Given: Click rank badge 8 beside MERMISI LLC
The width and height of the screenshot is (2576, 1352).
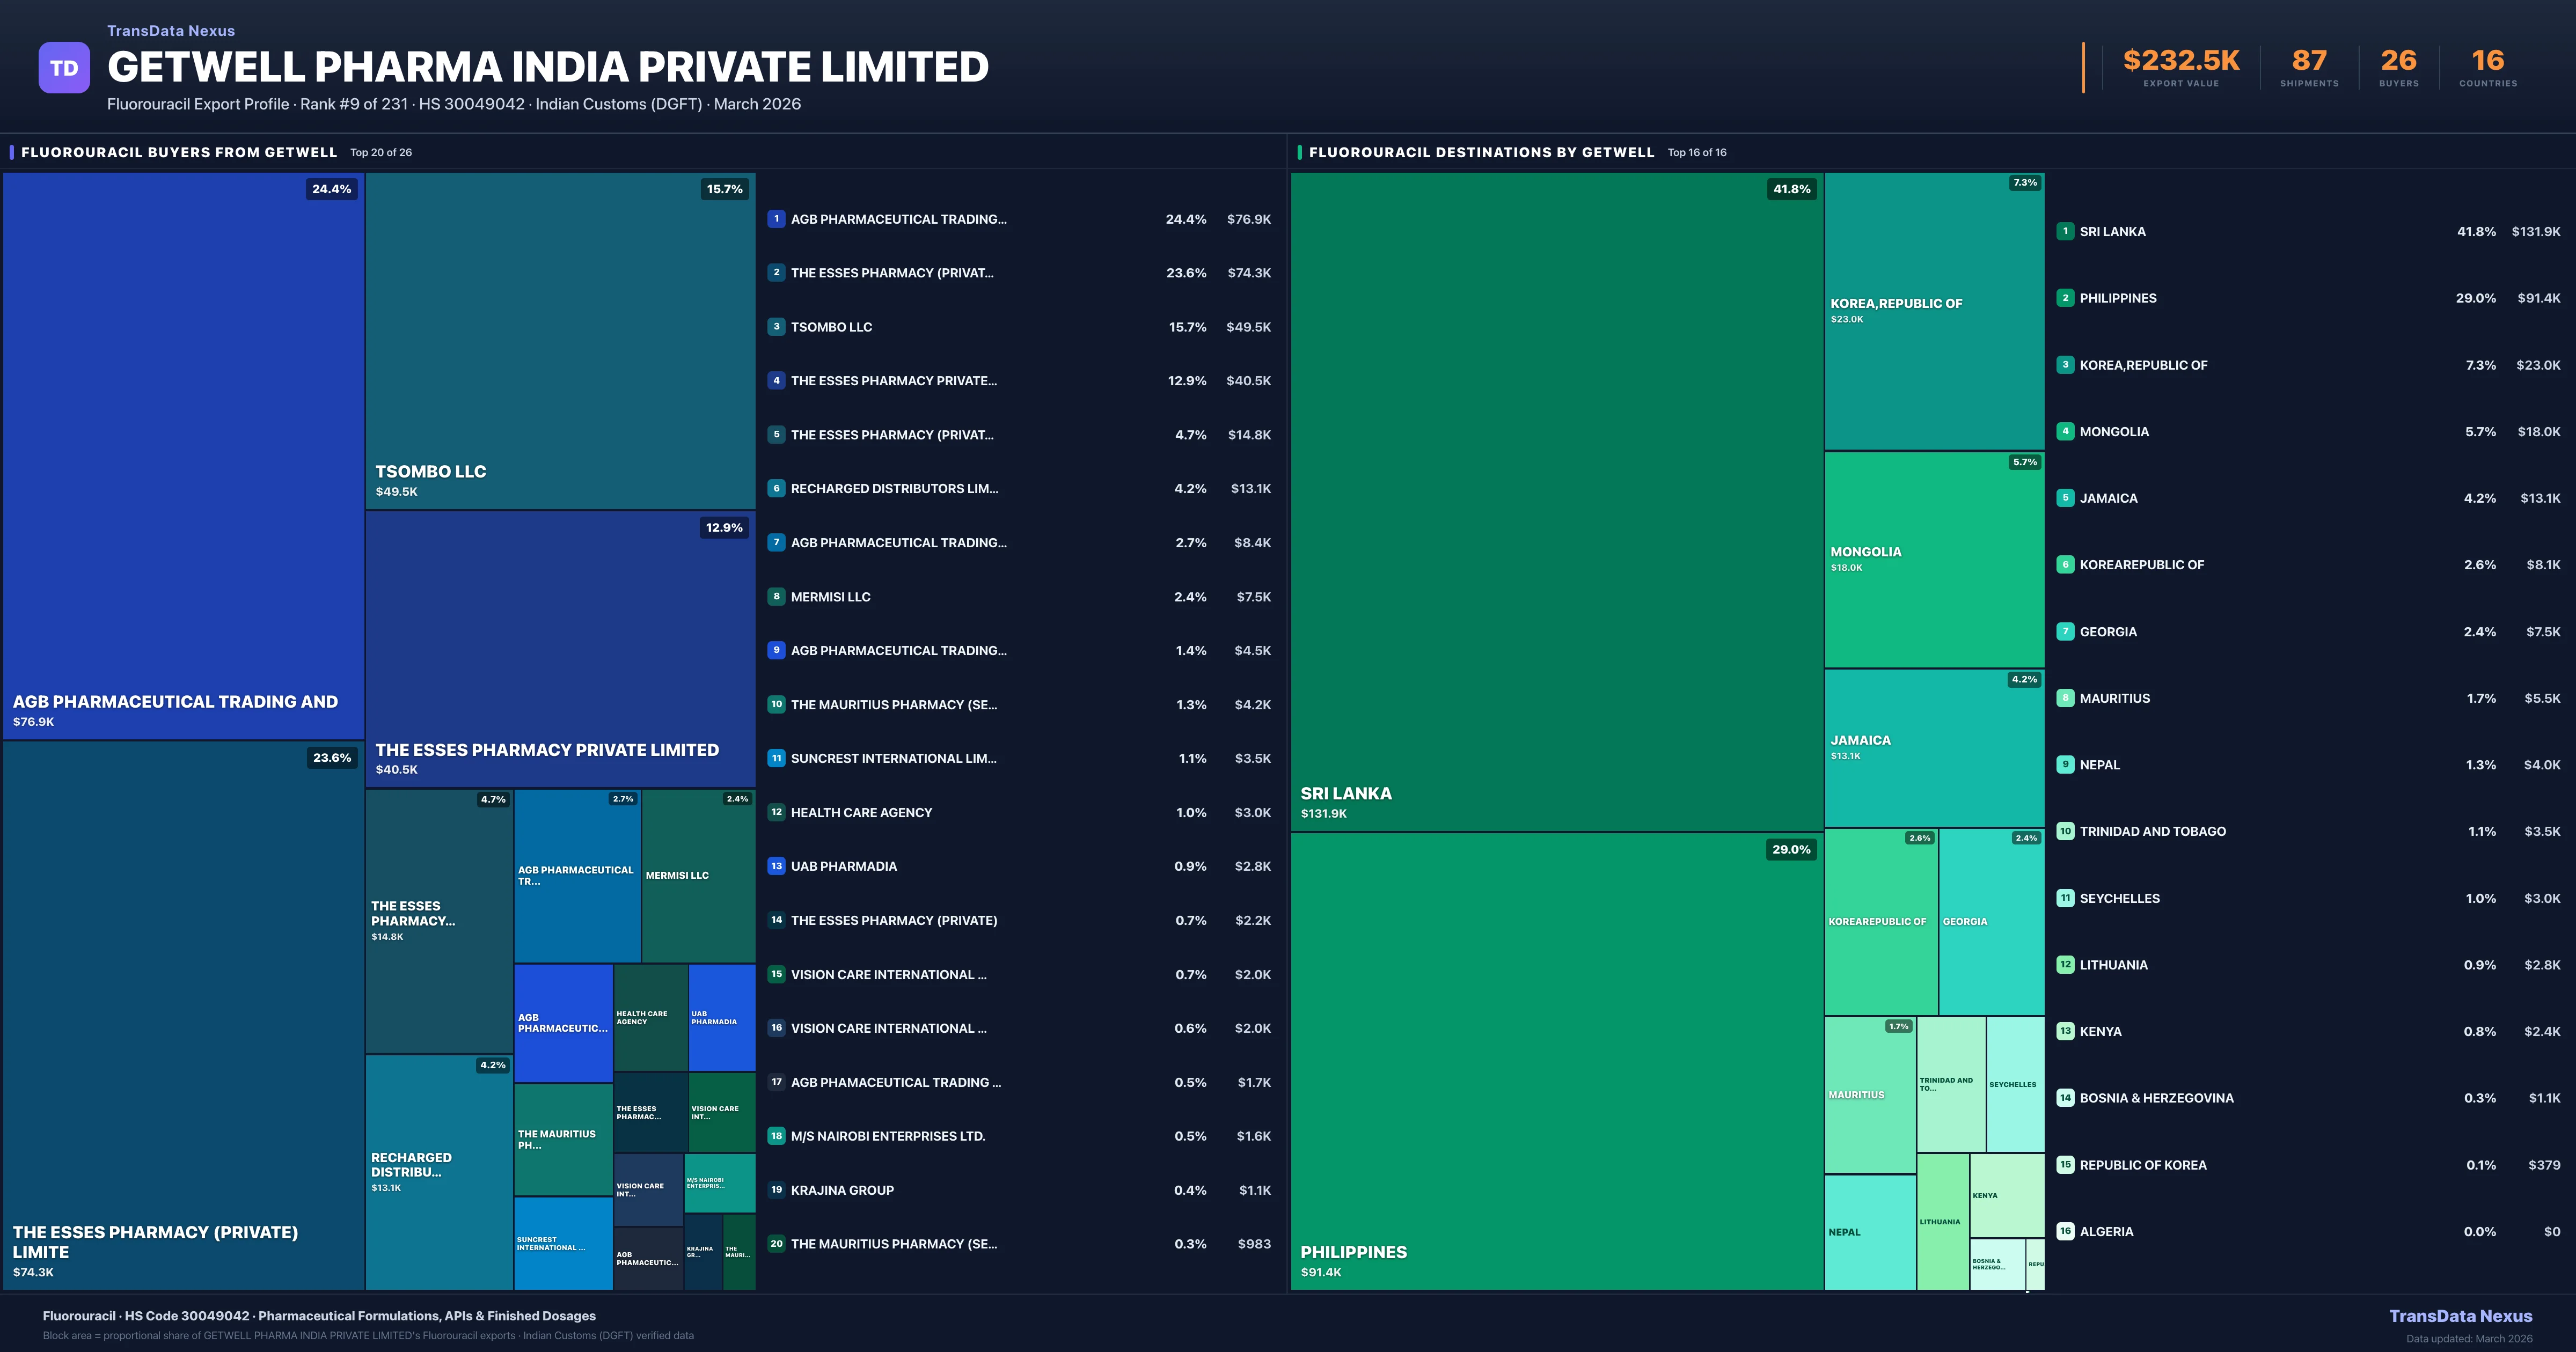Looking at the screenshot, I should click(776, 597).
